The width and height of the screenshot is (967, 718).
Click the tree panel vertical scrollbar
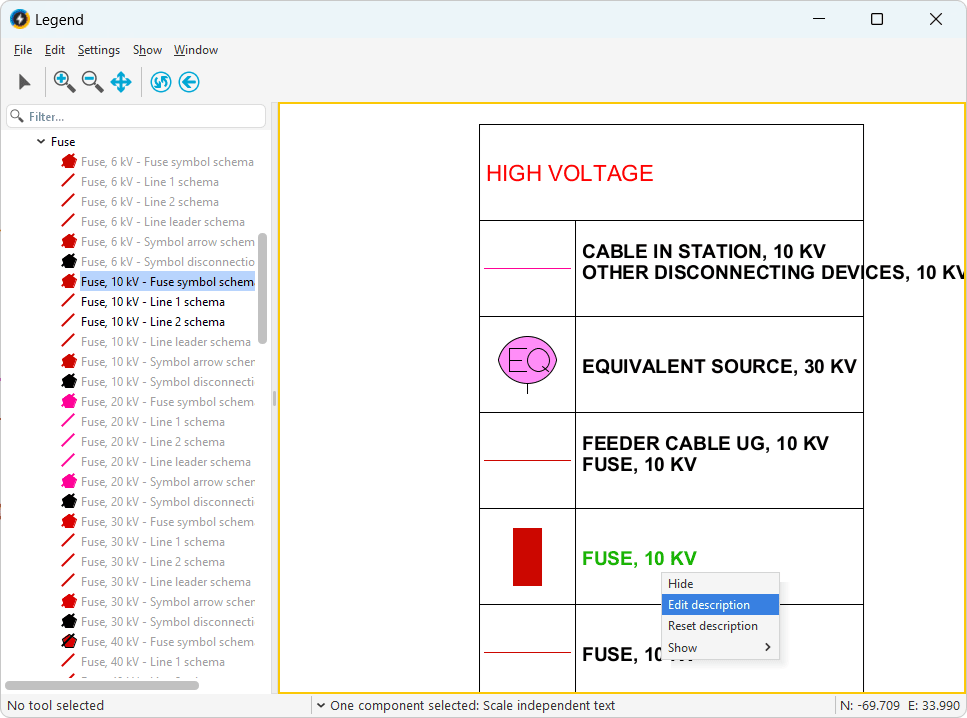263,288
